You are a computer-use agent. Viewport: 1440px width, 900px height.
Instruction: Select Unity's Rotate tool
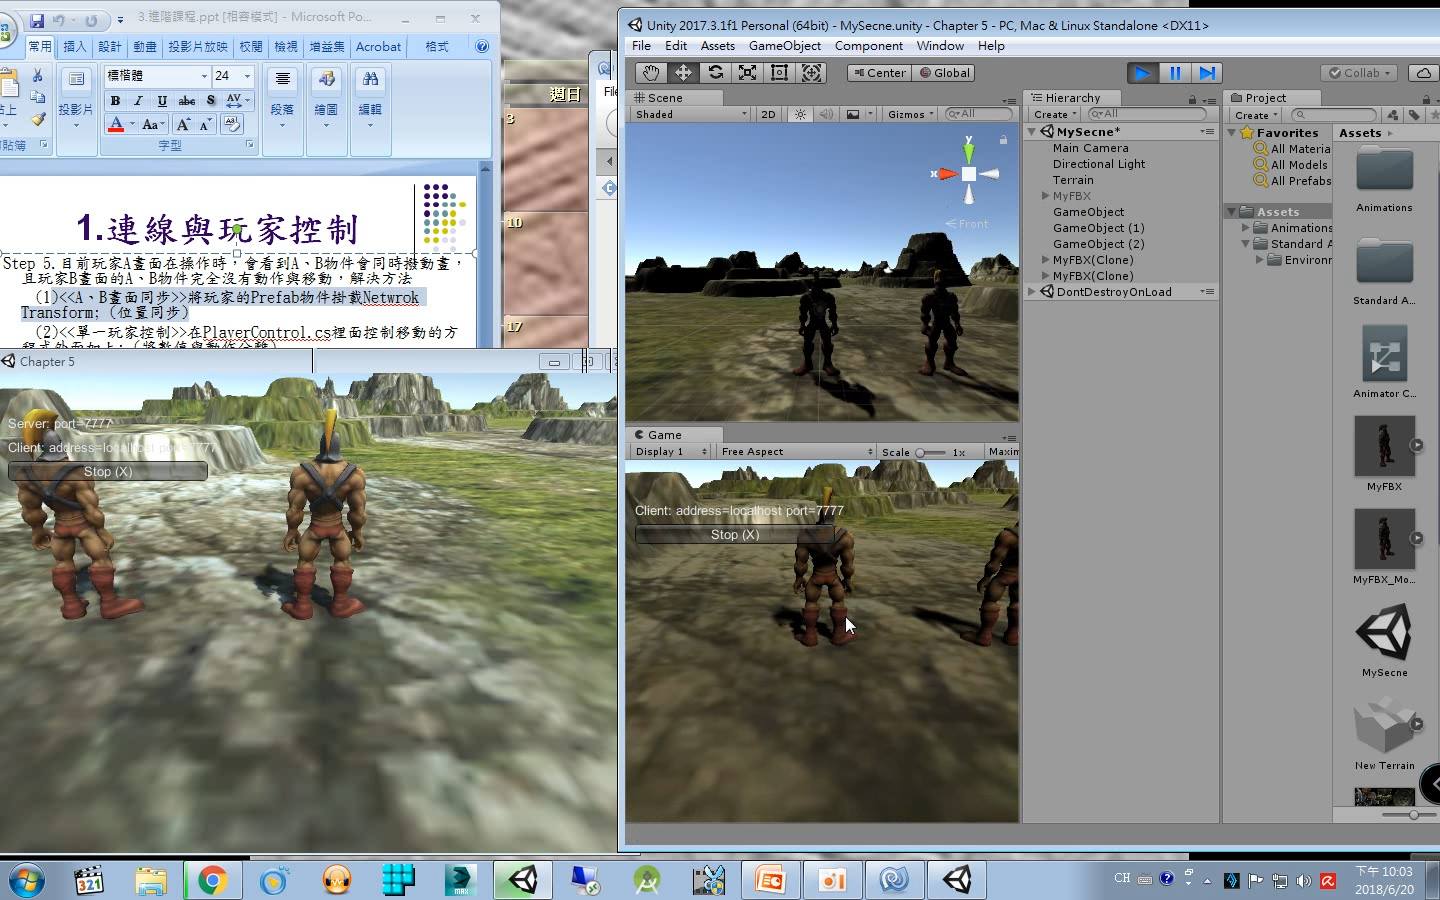(x=715, y=73)
